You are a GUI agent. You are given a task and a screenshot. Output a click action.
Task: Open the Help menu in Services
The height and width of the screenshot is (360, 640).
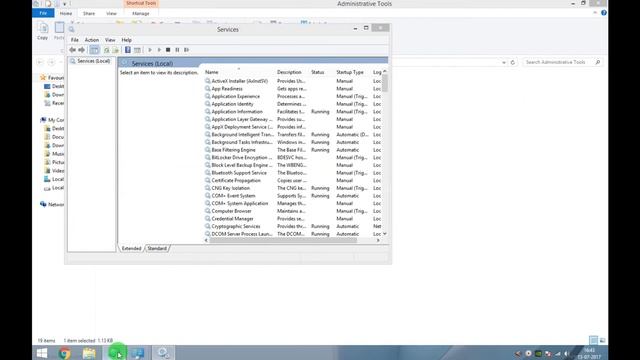127,40
